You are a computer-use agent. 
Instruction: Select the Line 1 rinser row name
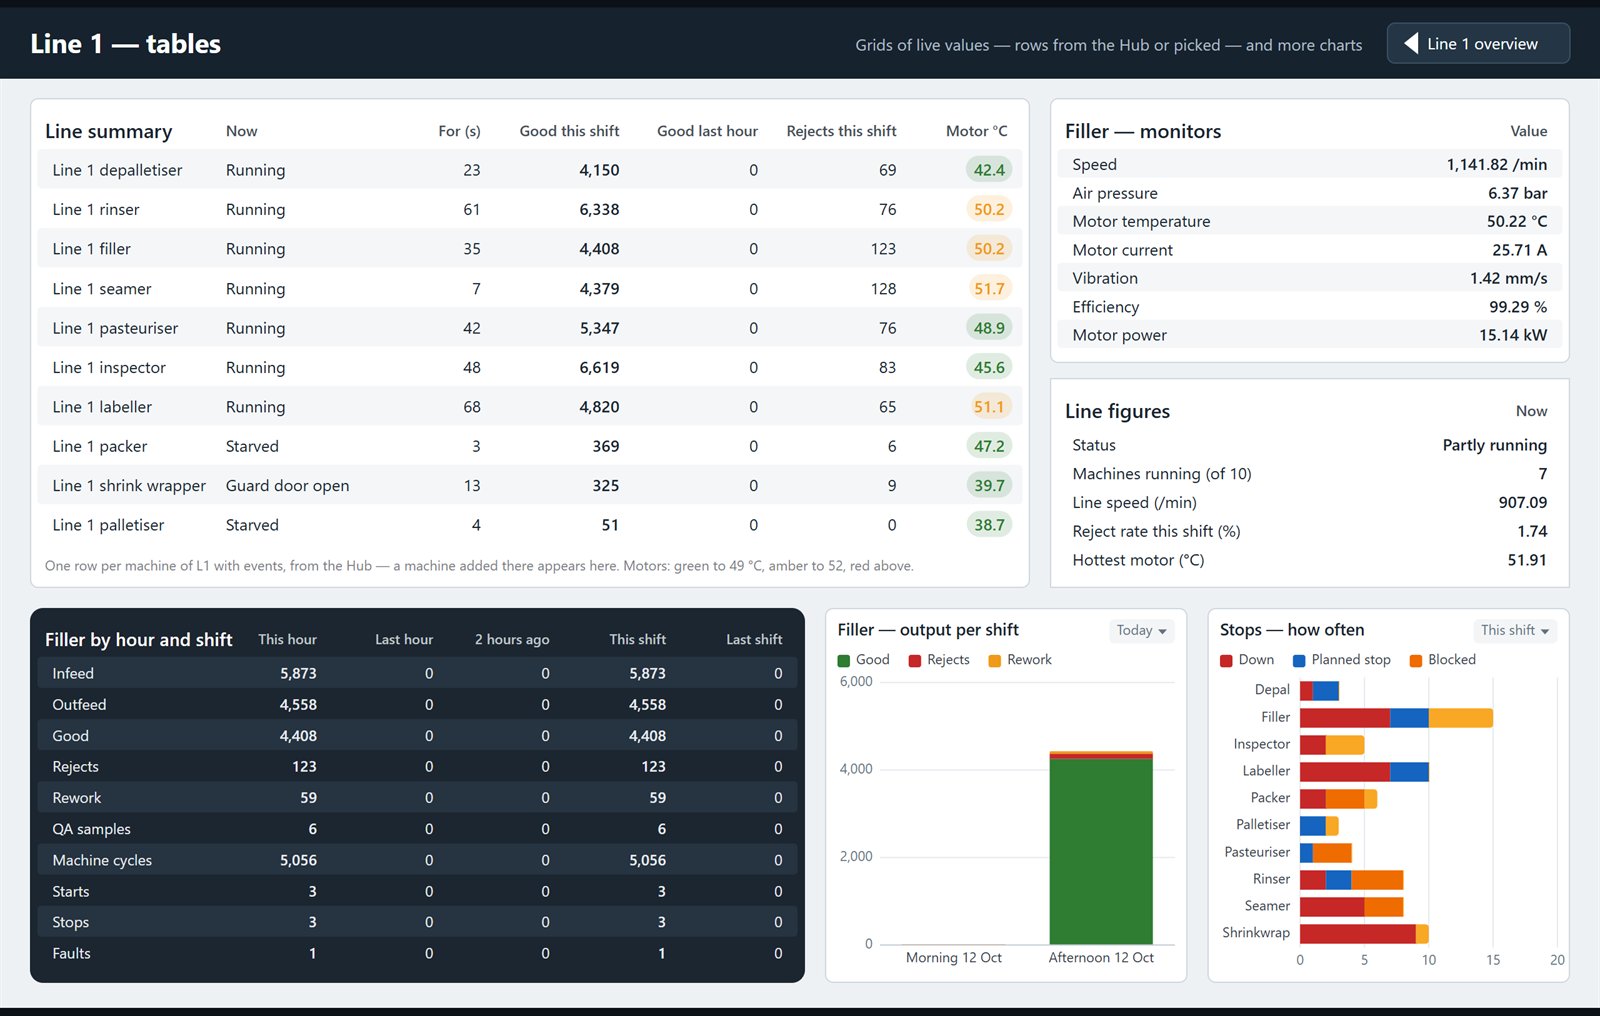(96, 209)
